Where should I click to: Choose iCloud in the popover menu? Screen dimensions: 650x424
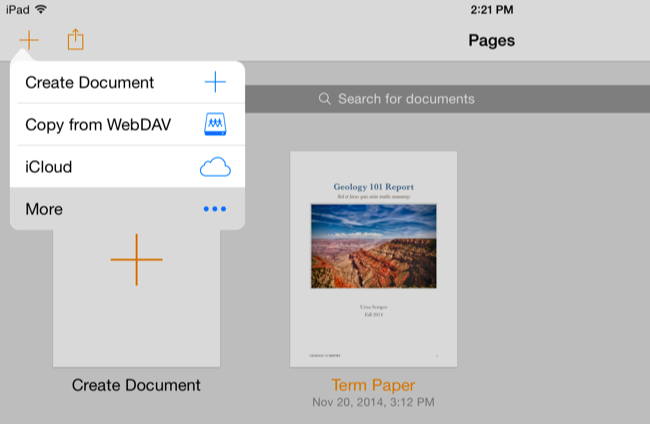tap(127, 167)
